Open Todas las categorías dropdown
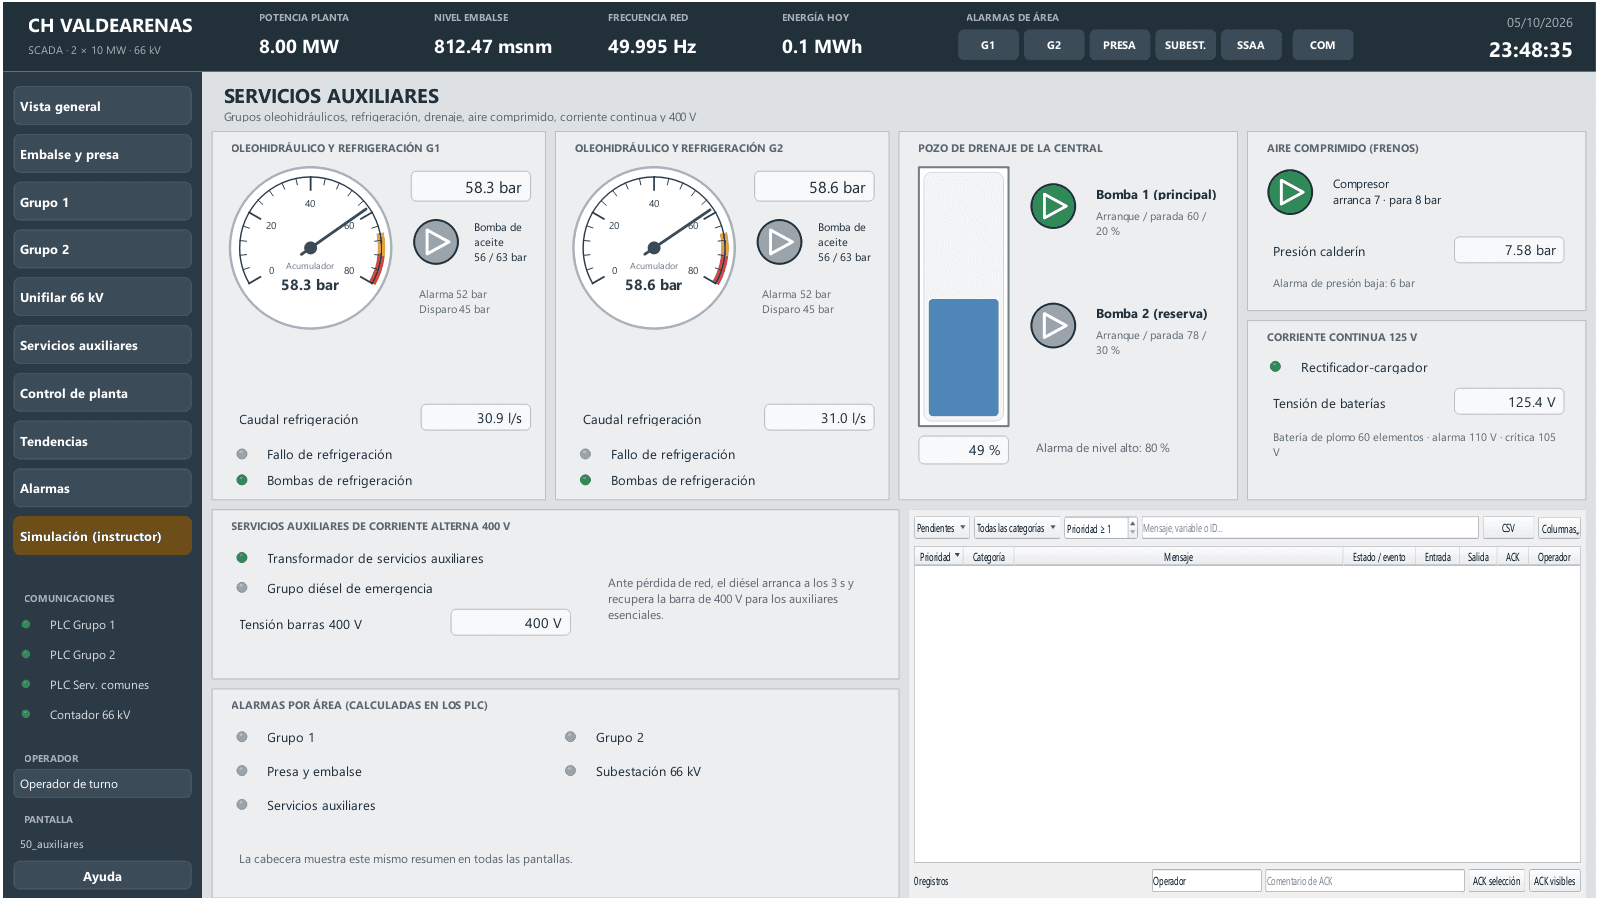Image resolution: width=1600 pixels, height=900 pixels. [1017, 528]
